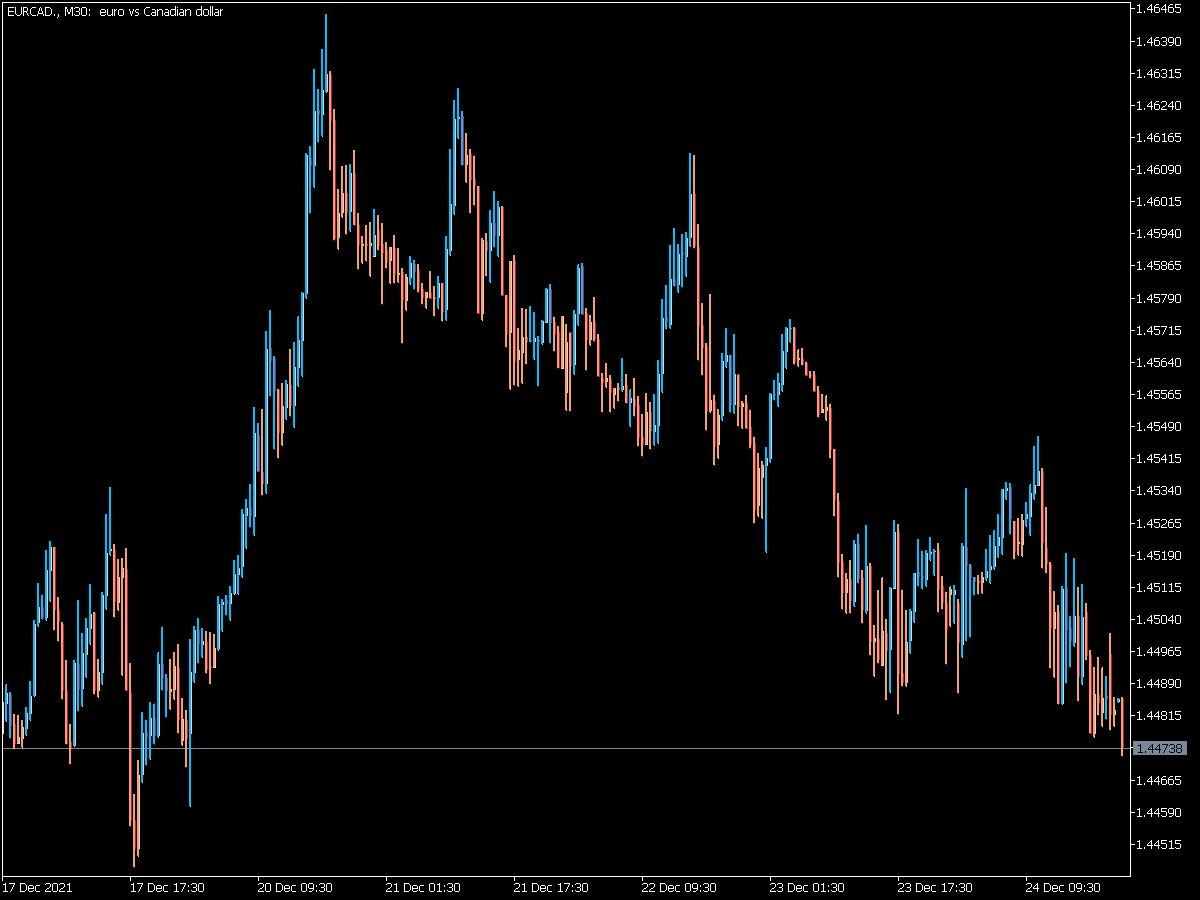Click the 24 Dec 09:30 time label

(1064, 887)
